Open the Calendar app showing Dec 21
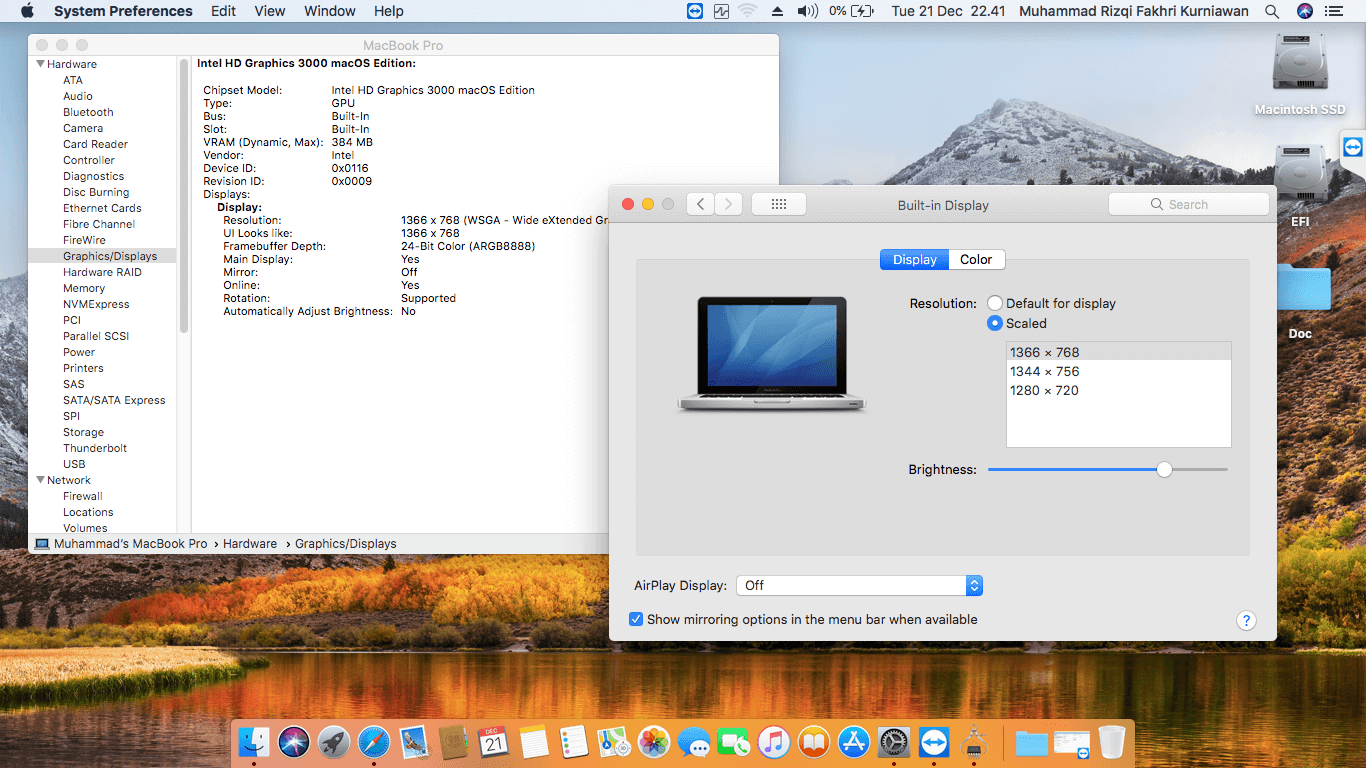This screenshot has width=1366, height=768. pyautogui.click(x=493, y=743)
